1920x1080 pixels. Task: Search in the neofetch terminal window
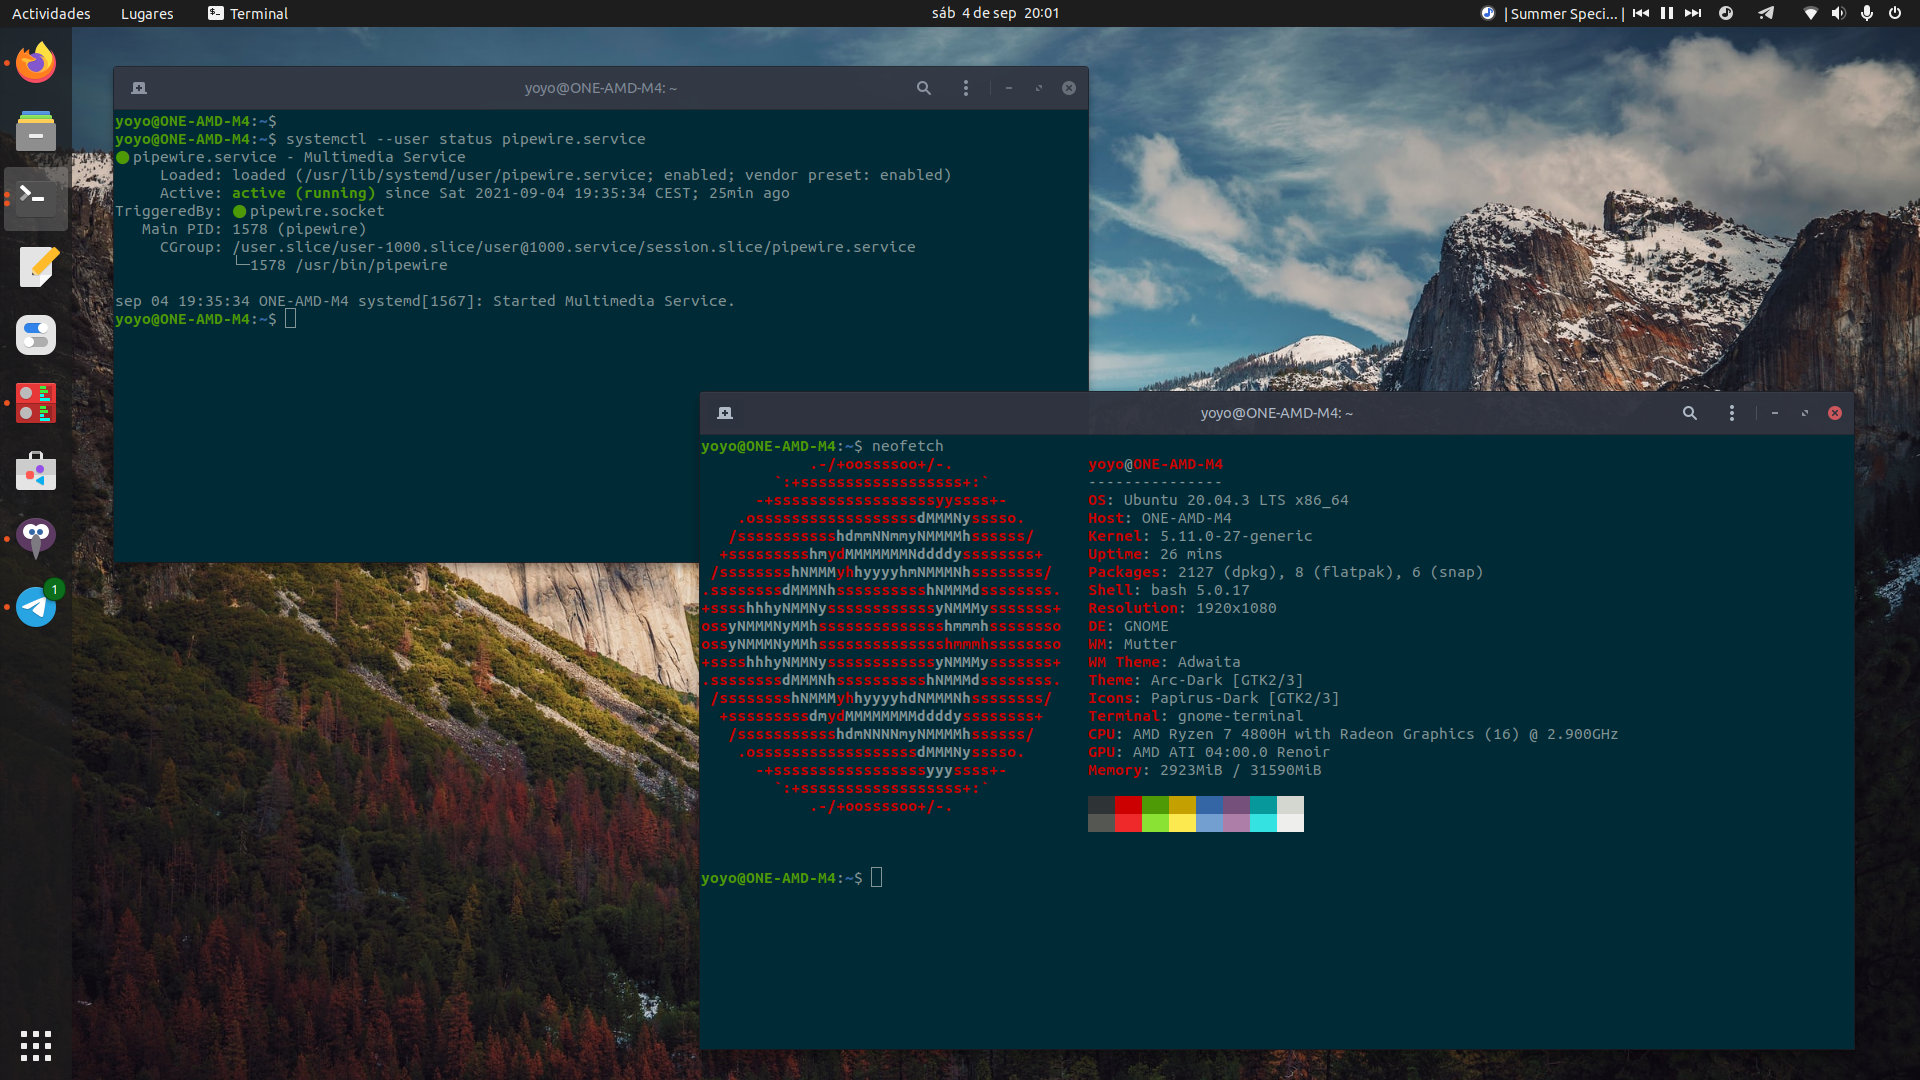[x=1689, y=413]
